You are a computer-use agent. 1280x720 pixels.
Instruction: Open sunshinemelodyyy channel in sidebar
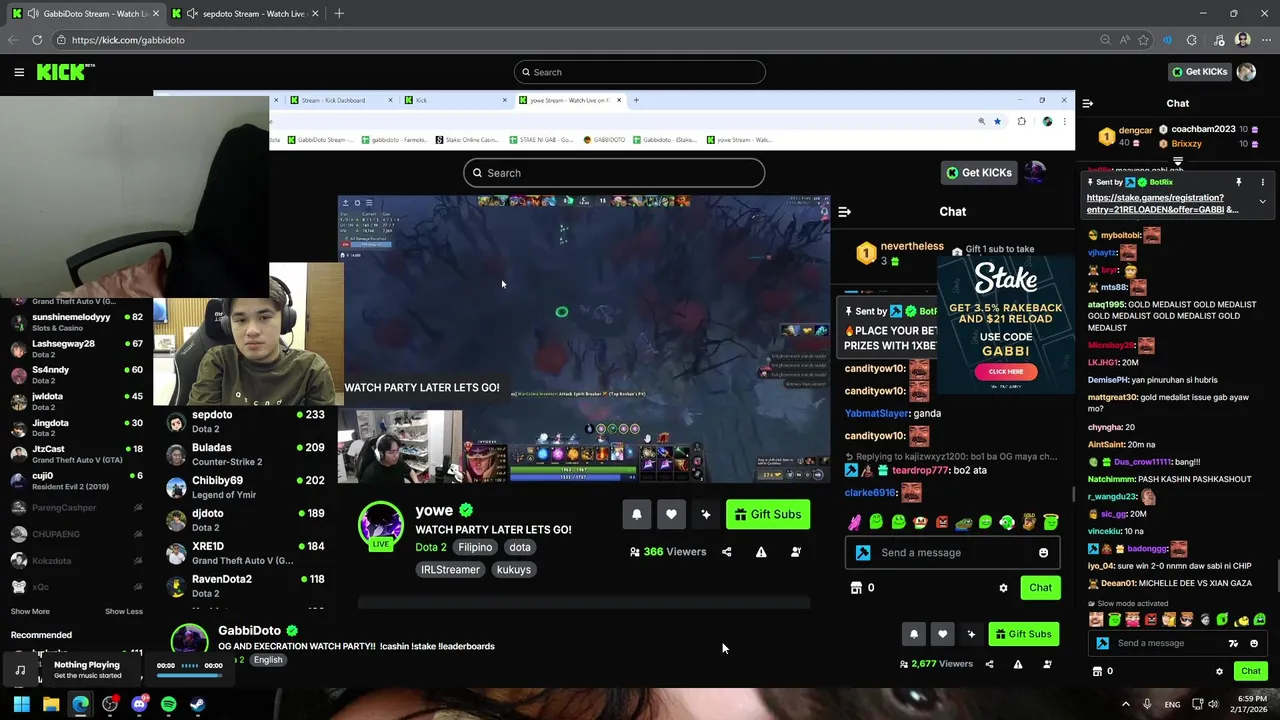point(77,323)
